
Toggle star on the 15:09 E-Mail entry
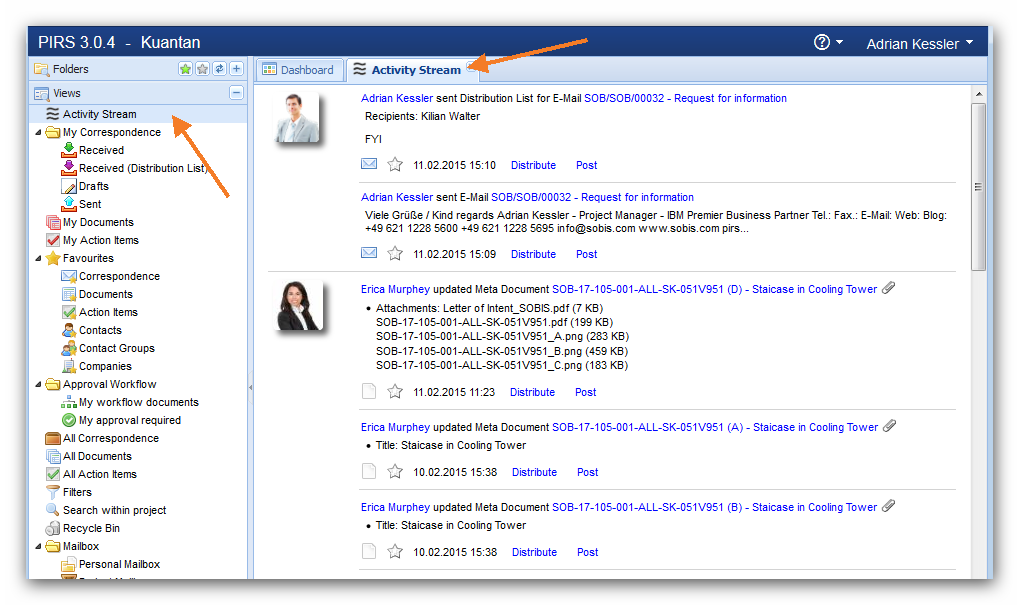[x=395, y=254]
